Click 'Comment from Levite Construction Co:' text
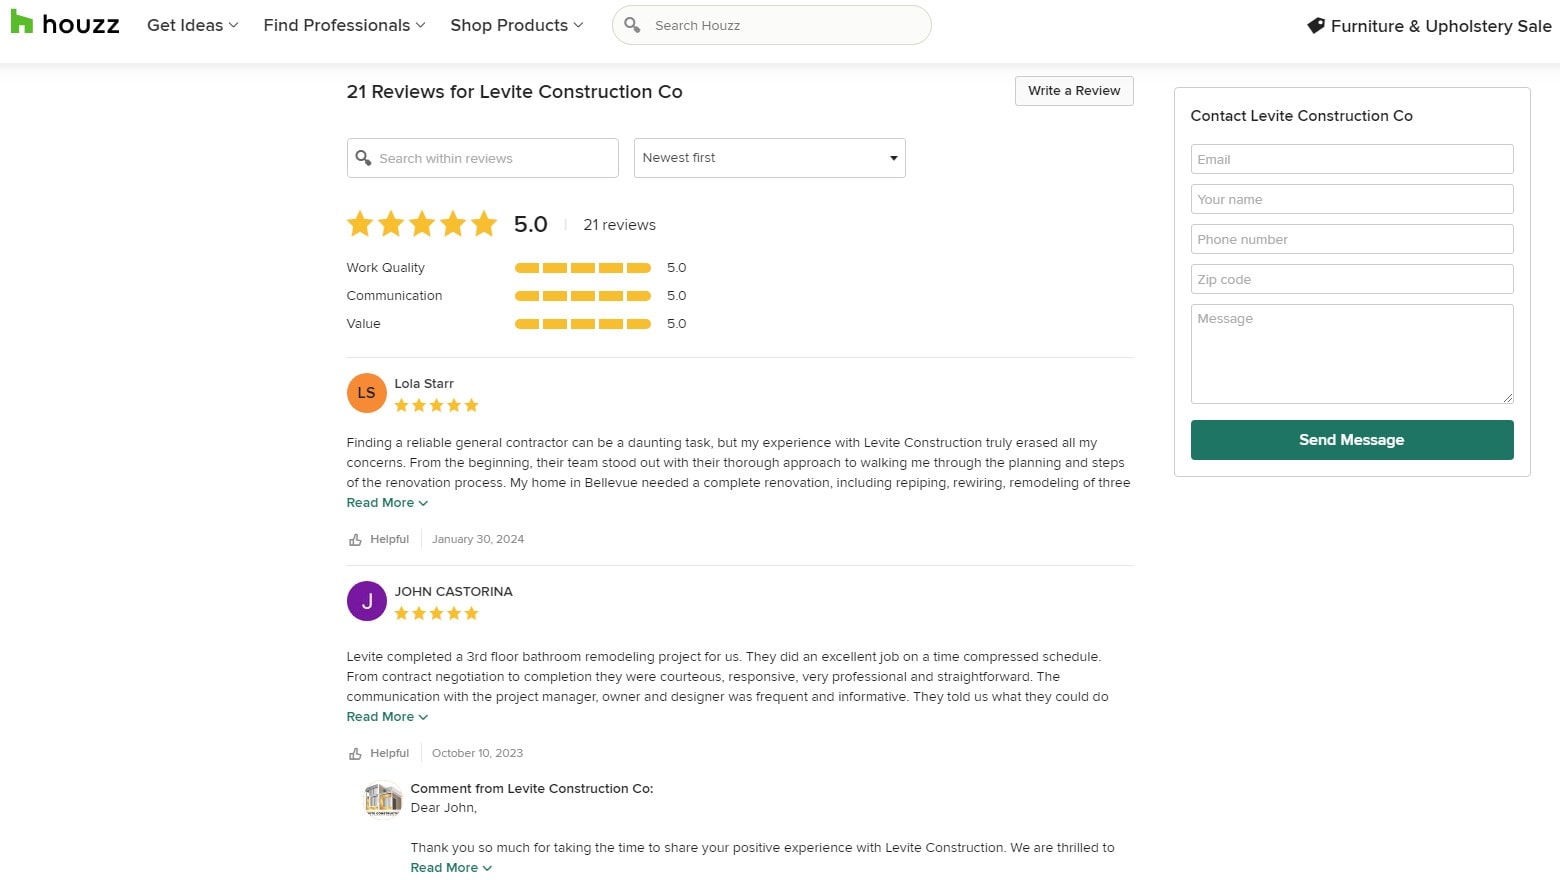This screenshot has width=1560, height=880. click(x=532, y=789)
